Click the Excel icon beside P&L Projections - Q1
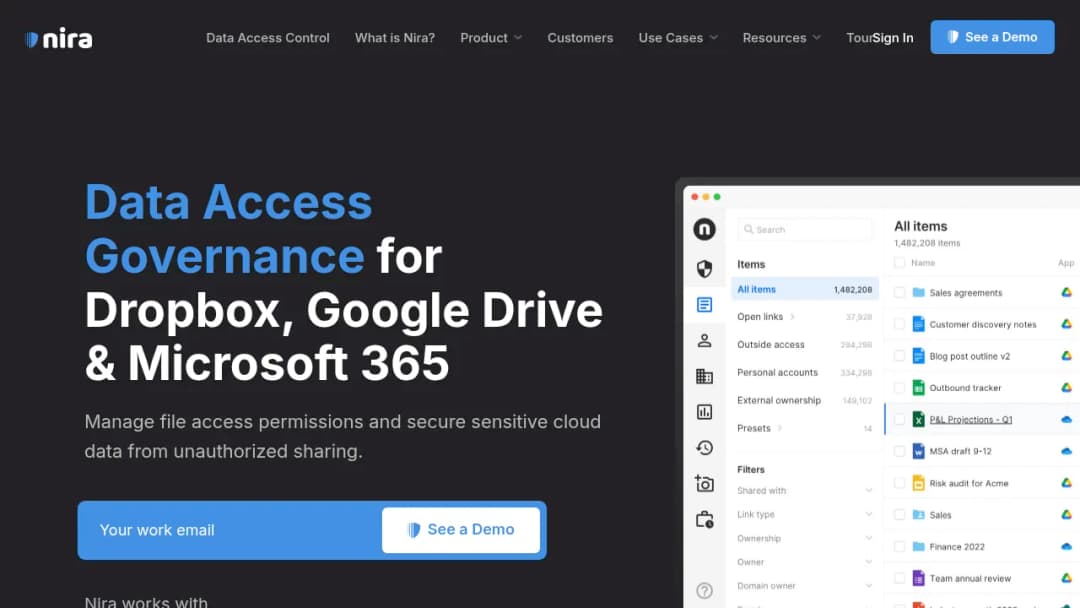Screen dimensions: 1080x608 pyautogui.click(x=918, y=419)
